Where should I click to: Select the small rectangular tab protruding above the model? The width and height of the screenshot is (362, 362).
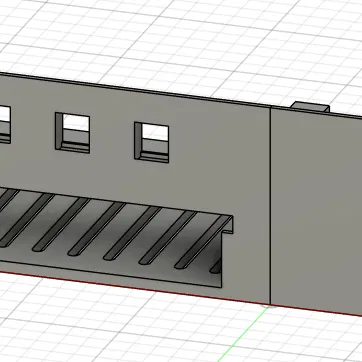[310, 107]
